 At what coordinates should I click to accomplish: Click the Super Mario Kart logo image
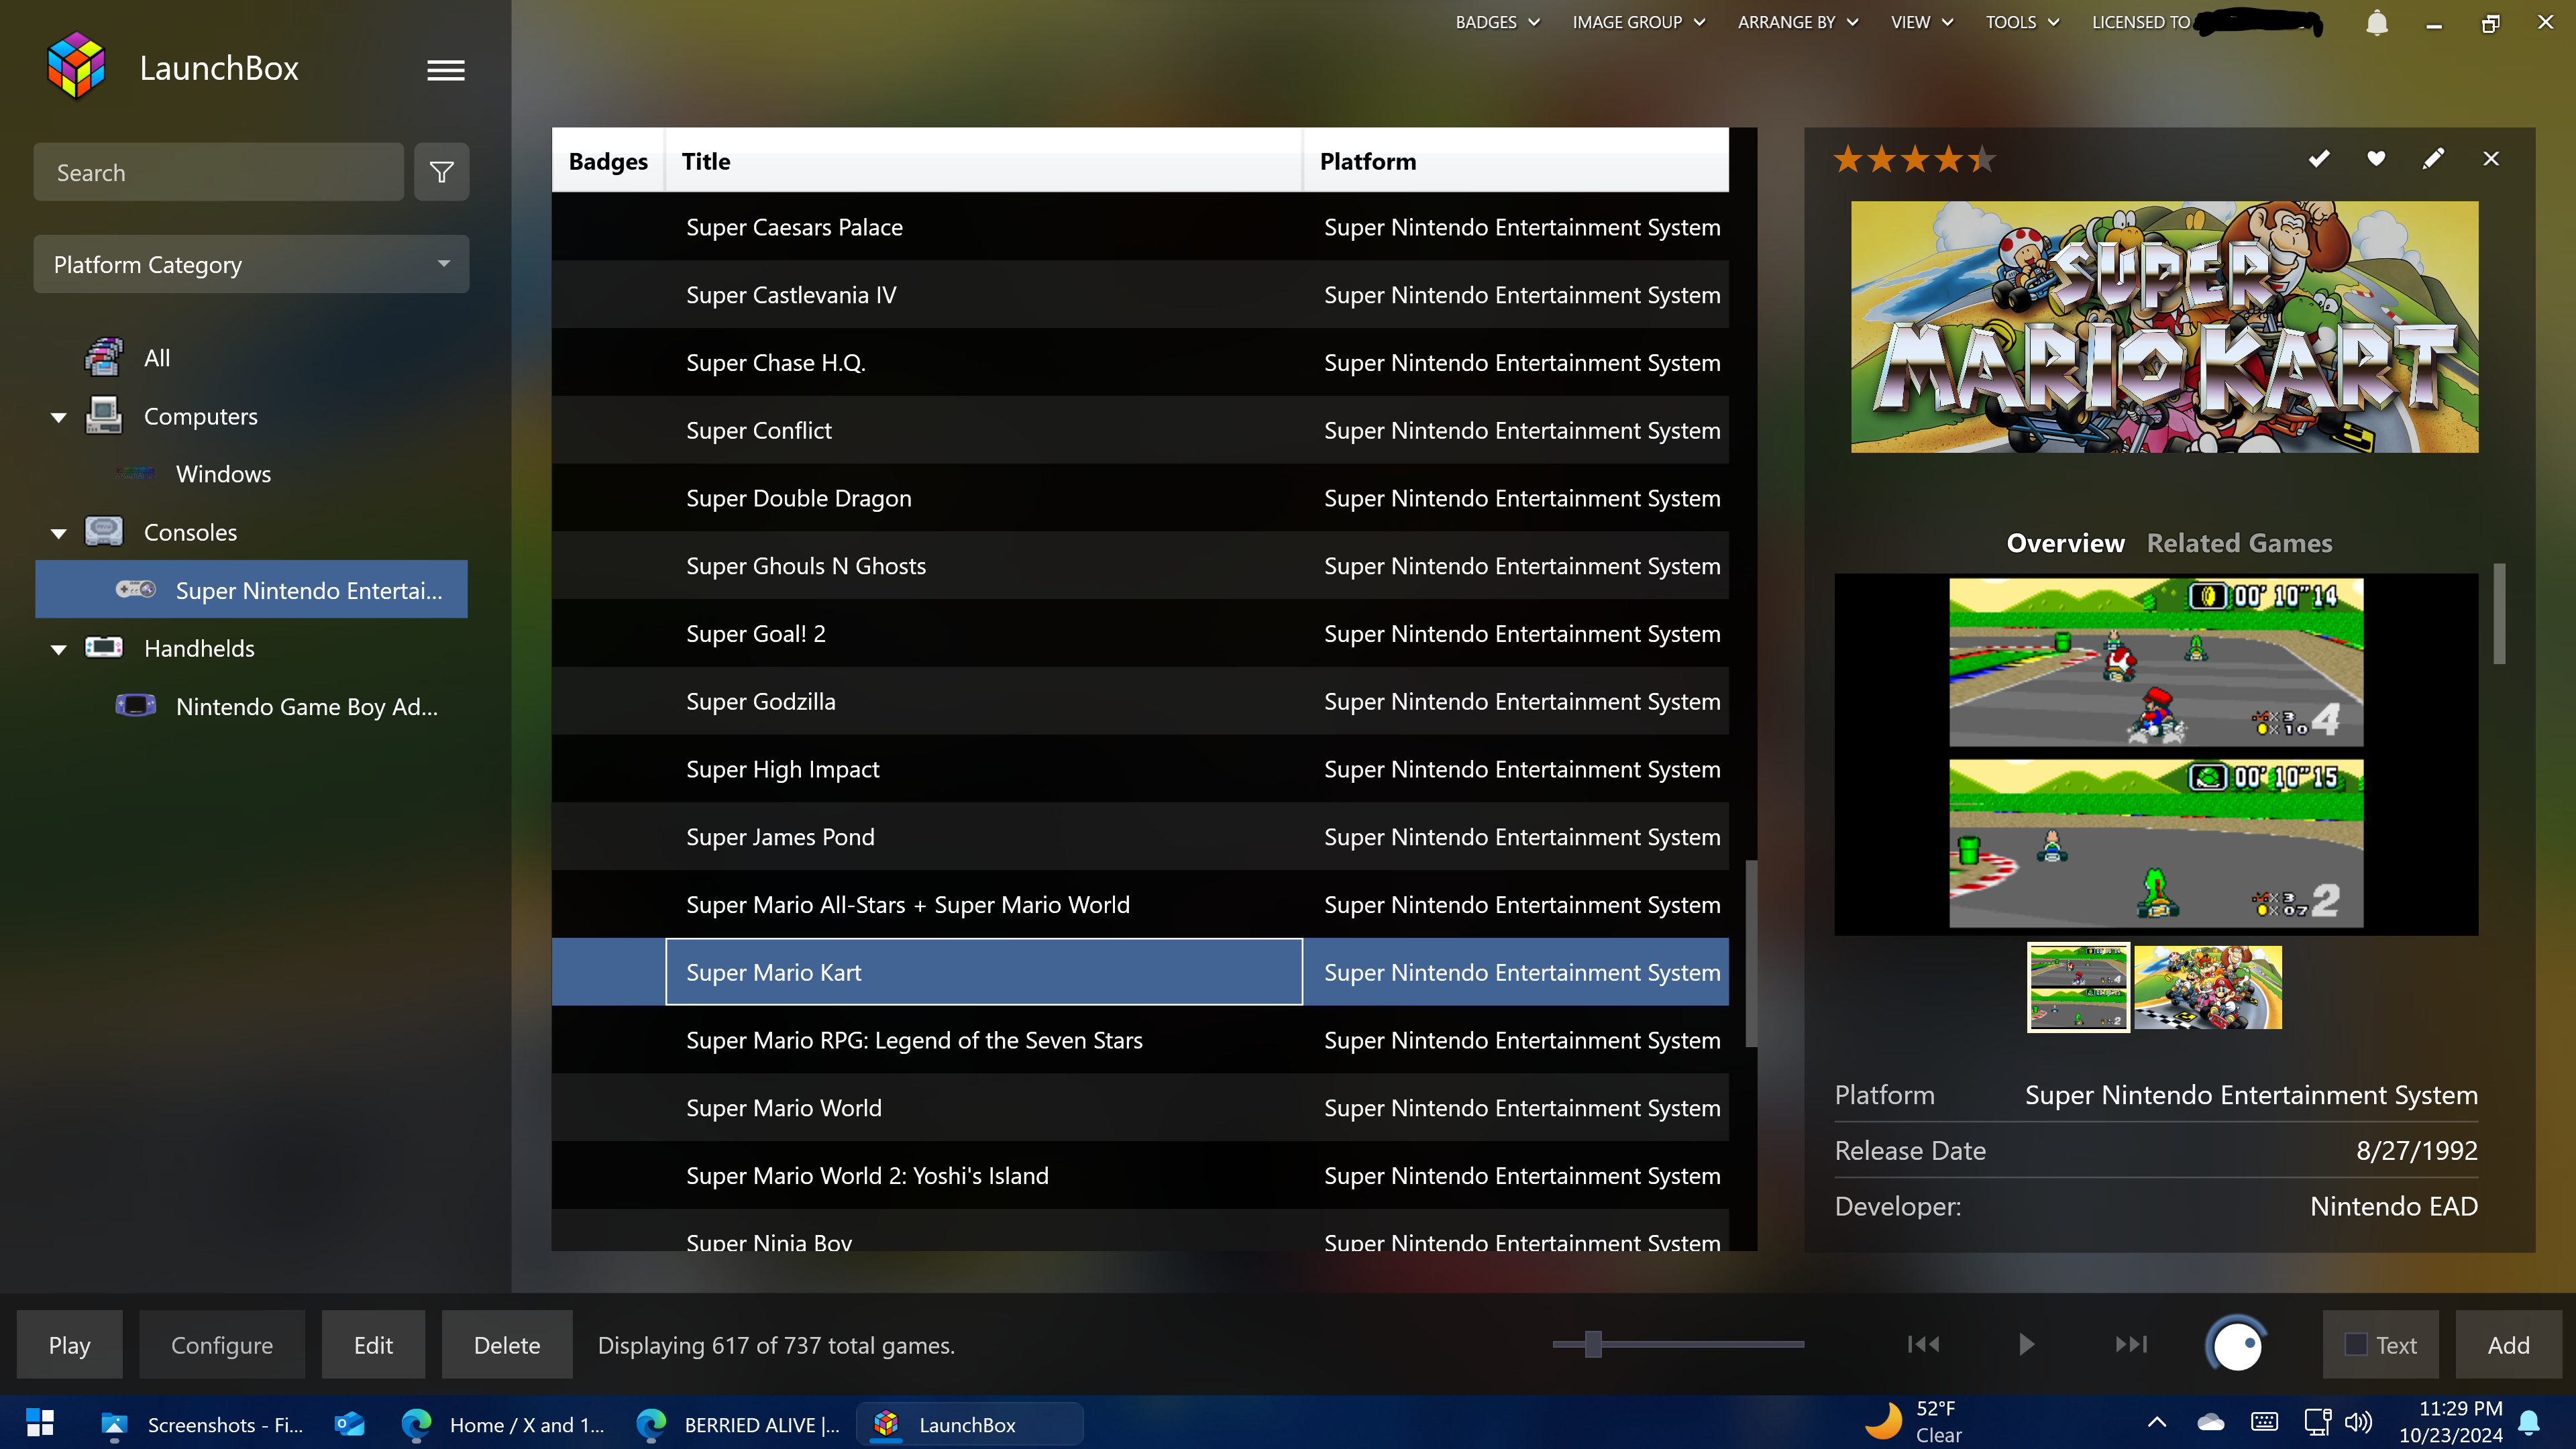2164,327
